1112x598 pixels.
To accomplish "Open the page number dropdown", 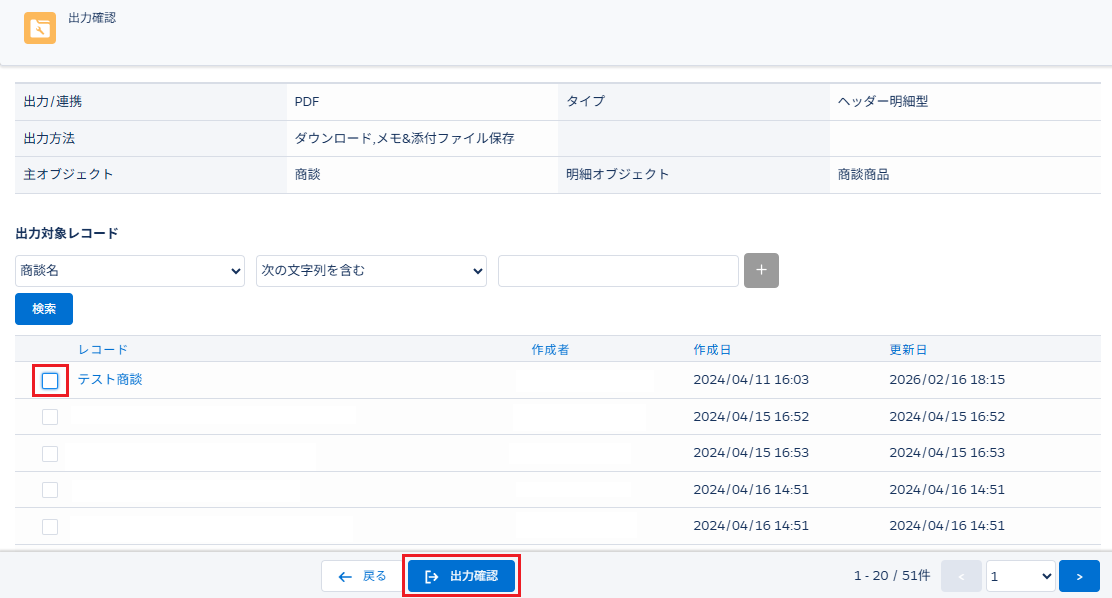I will [x=1020, y=576].
